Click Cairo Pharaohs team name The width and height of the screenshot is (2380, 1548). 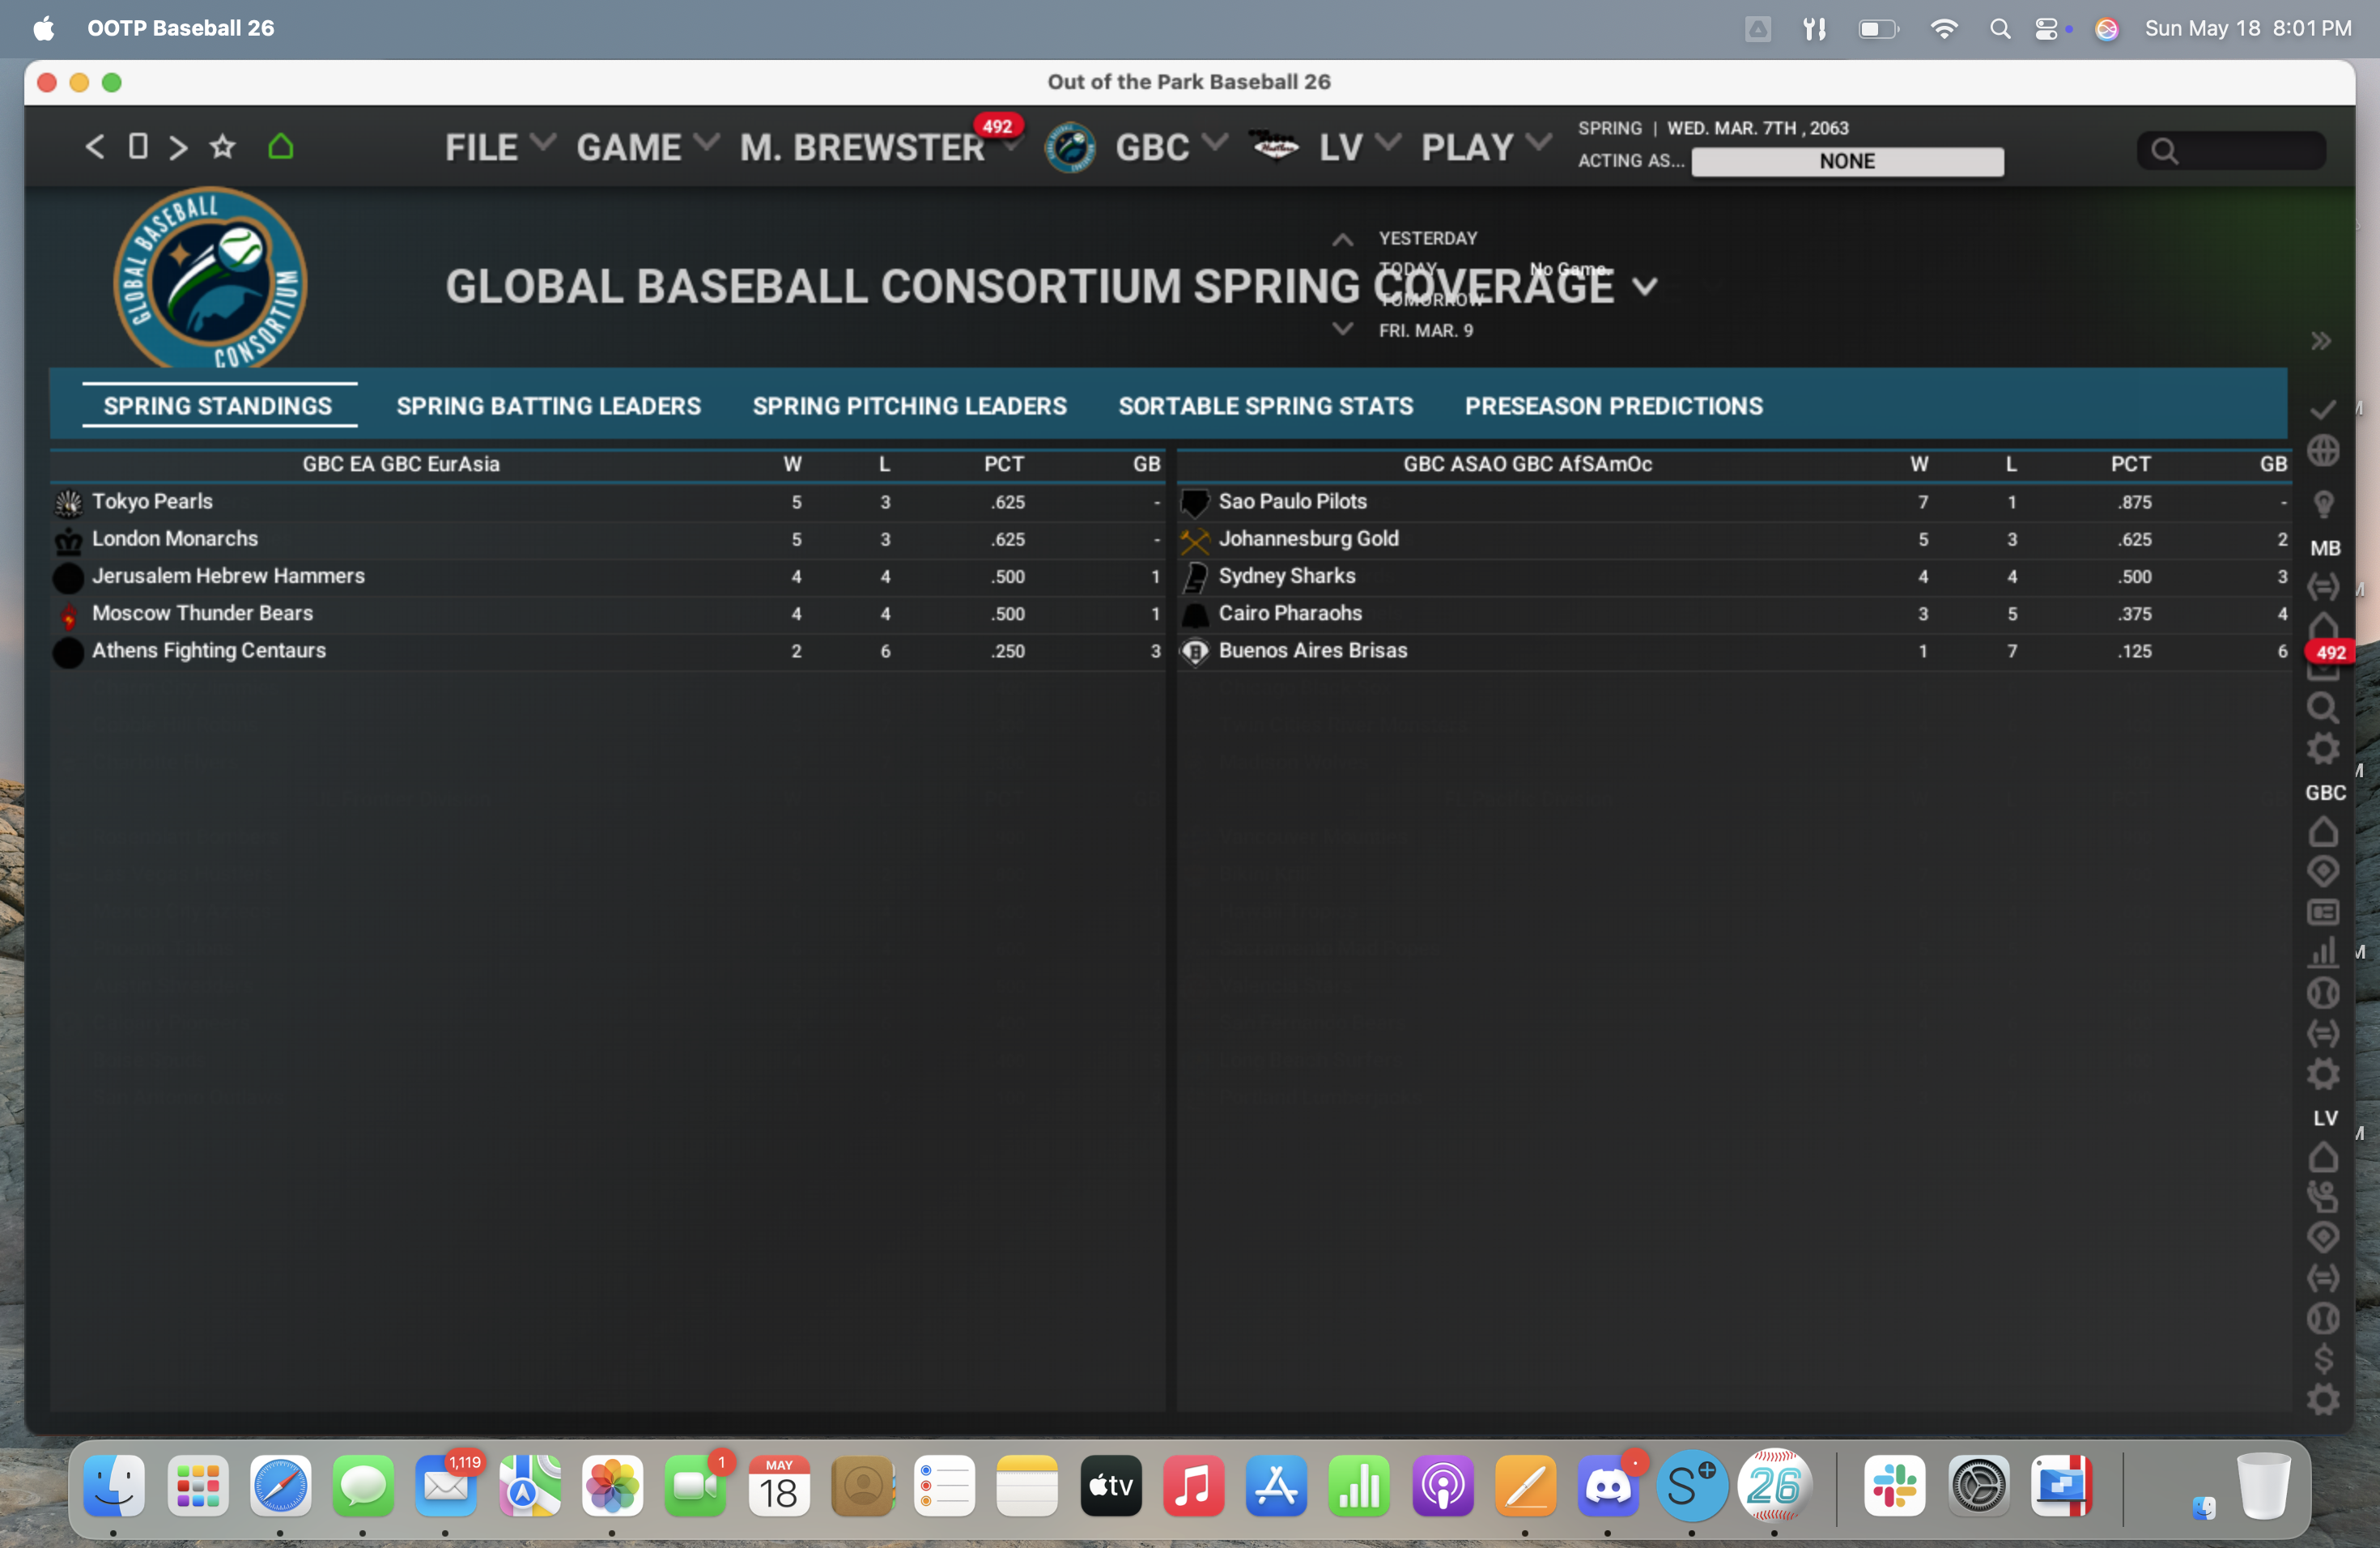click(1289, 612)
